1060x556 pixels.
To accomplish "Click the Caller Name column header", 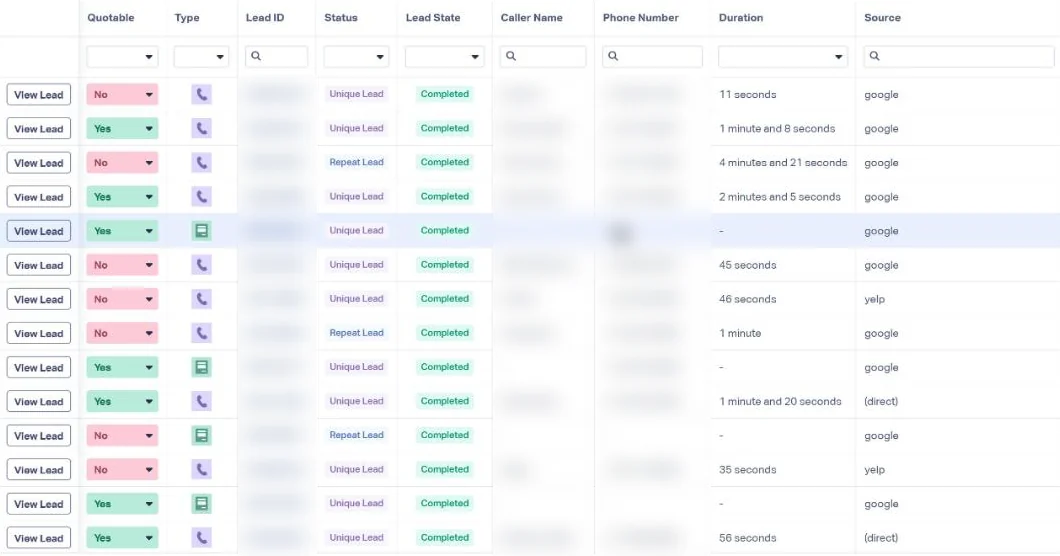I will 531,18.
